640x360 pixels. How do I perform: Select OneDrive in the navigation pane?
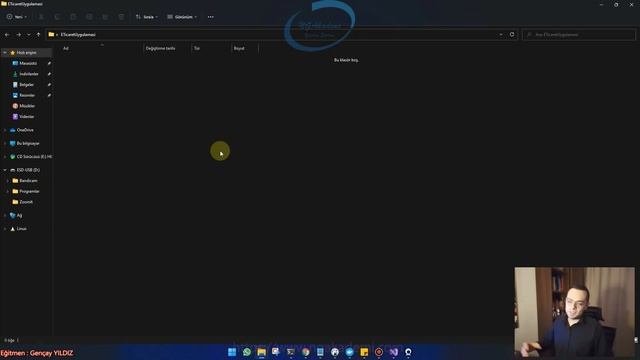(25, 130)
